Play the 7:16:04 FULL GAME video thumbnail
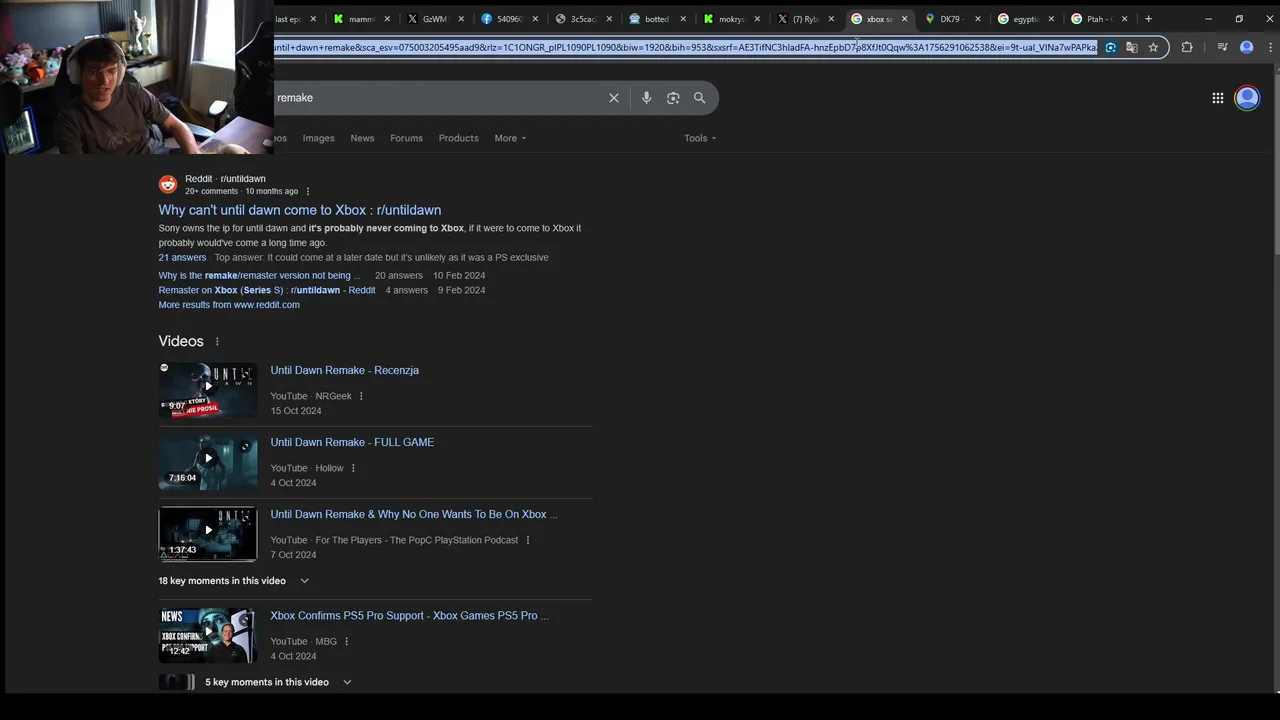Image resolution: width=1280 pixels, height=720 pixels. (x=208, y=462)
